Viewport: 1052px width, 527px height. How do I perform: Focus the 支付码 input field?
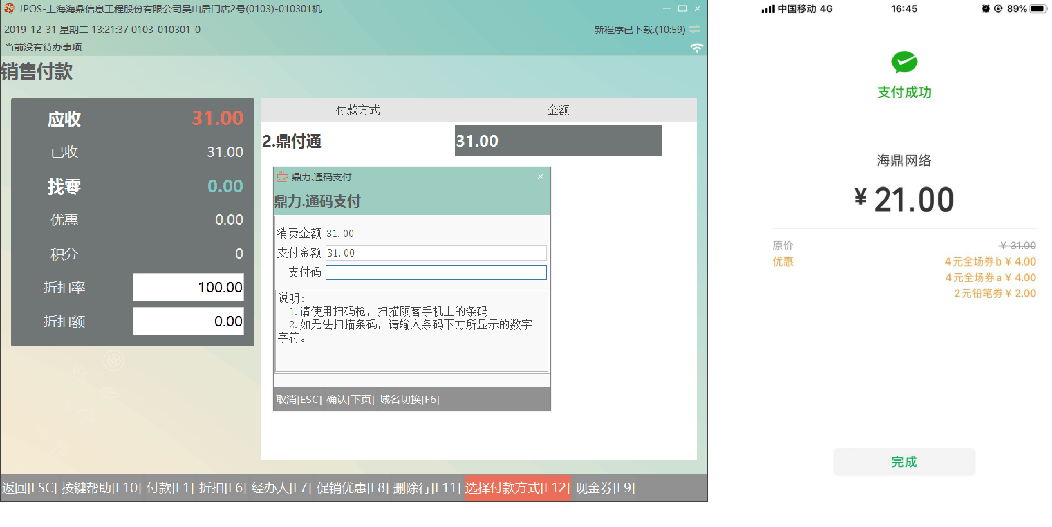(436, 272)
